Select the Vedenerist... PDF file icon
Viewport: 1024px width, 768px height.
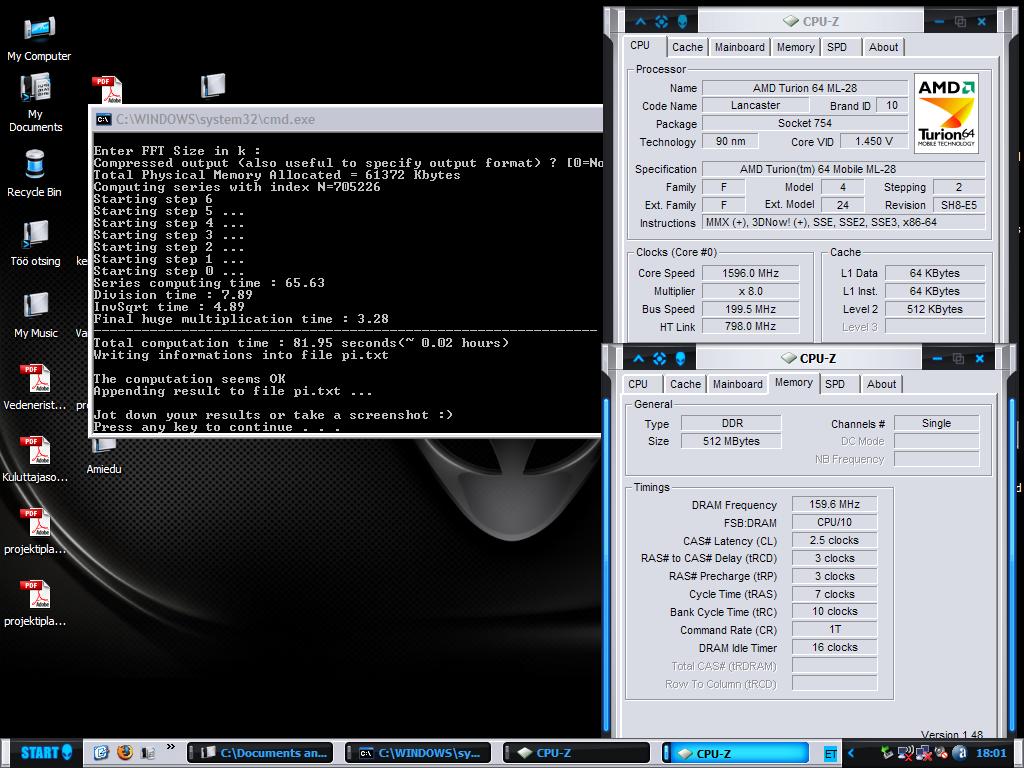[35, 387]
